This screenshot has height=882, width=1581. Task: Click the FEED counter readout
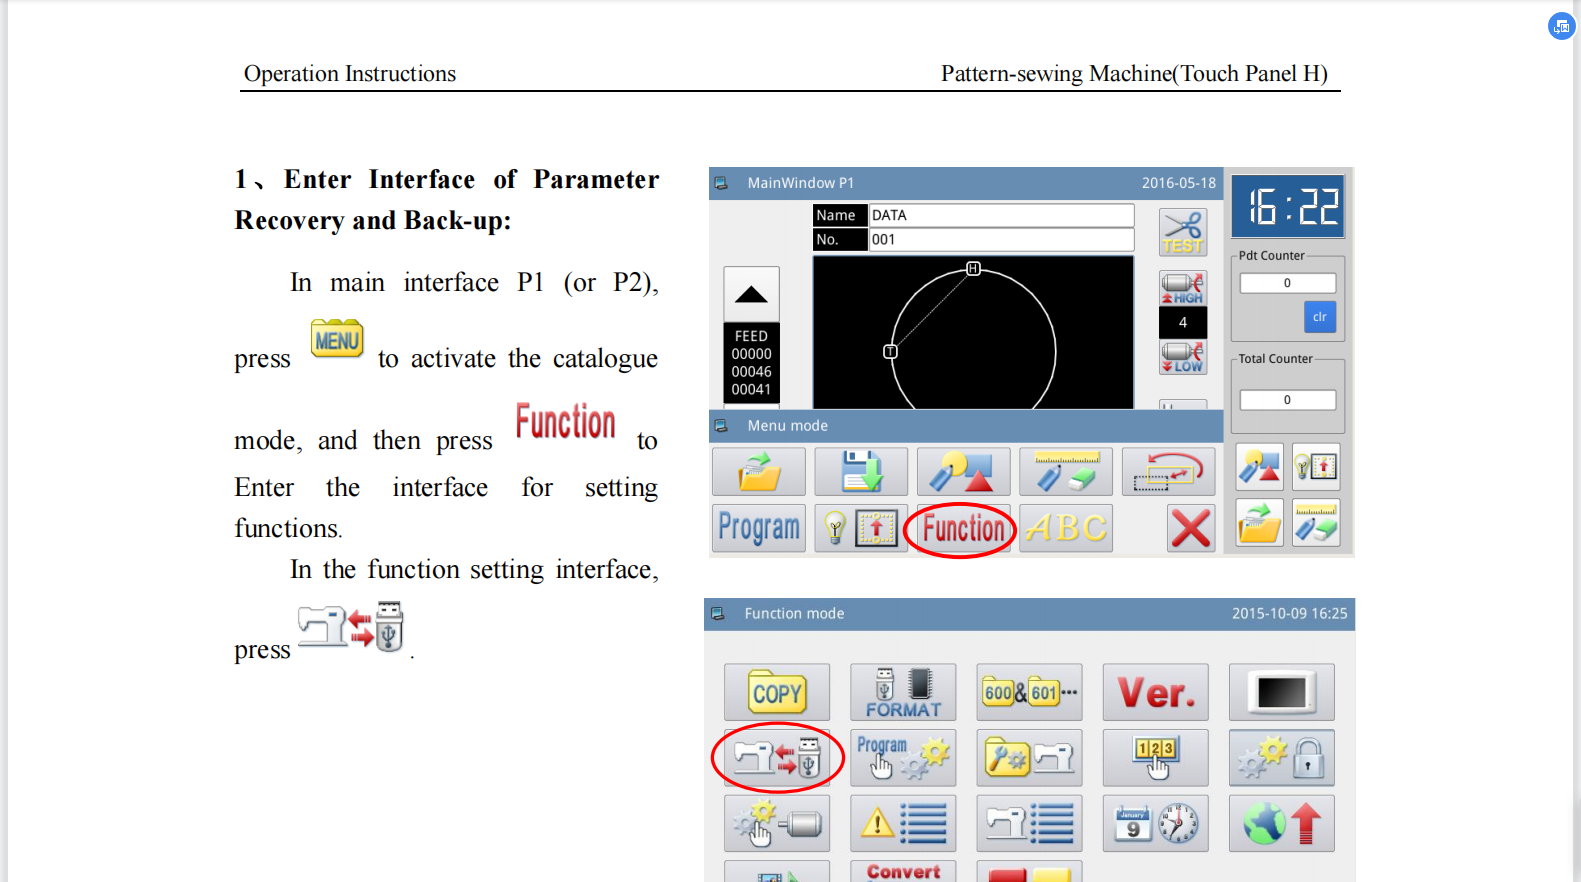[751, 363]
